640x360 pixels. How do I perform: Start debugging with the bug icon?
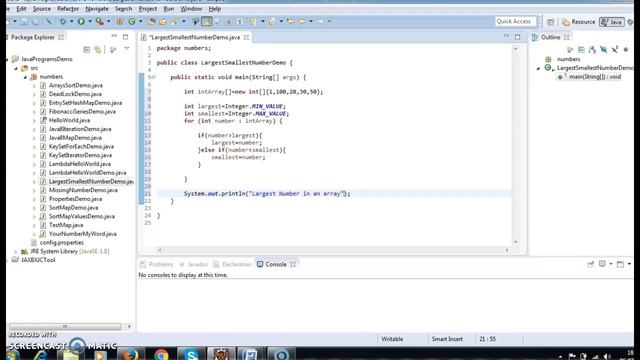point(63,21)
